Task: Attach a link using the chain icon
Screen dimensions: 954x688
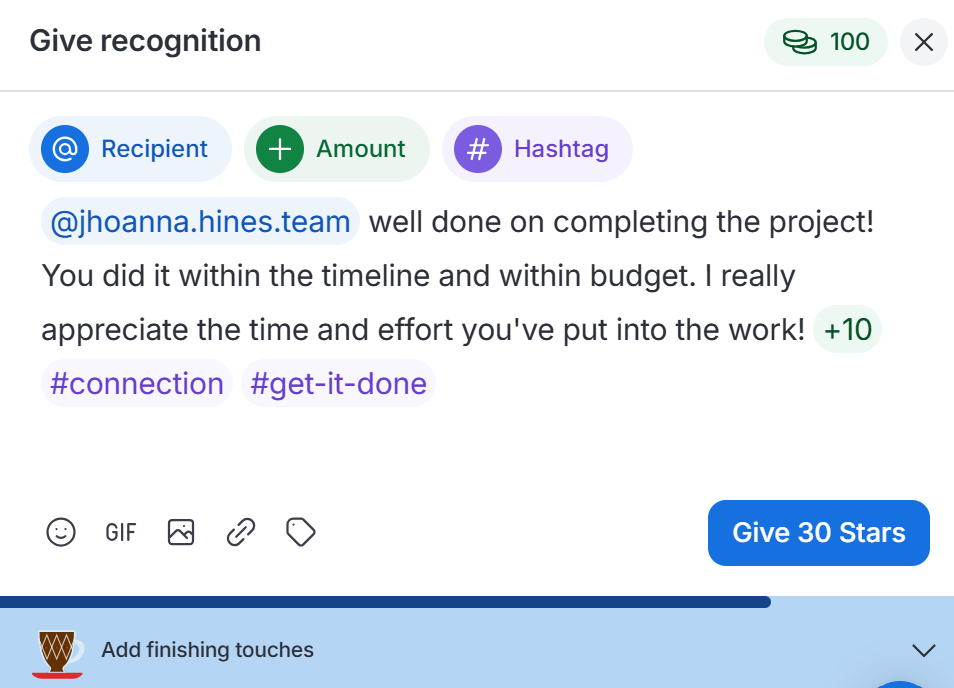Action: point(240,532)
